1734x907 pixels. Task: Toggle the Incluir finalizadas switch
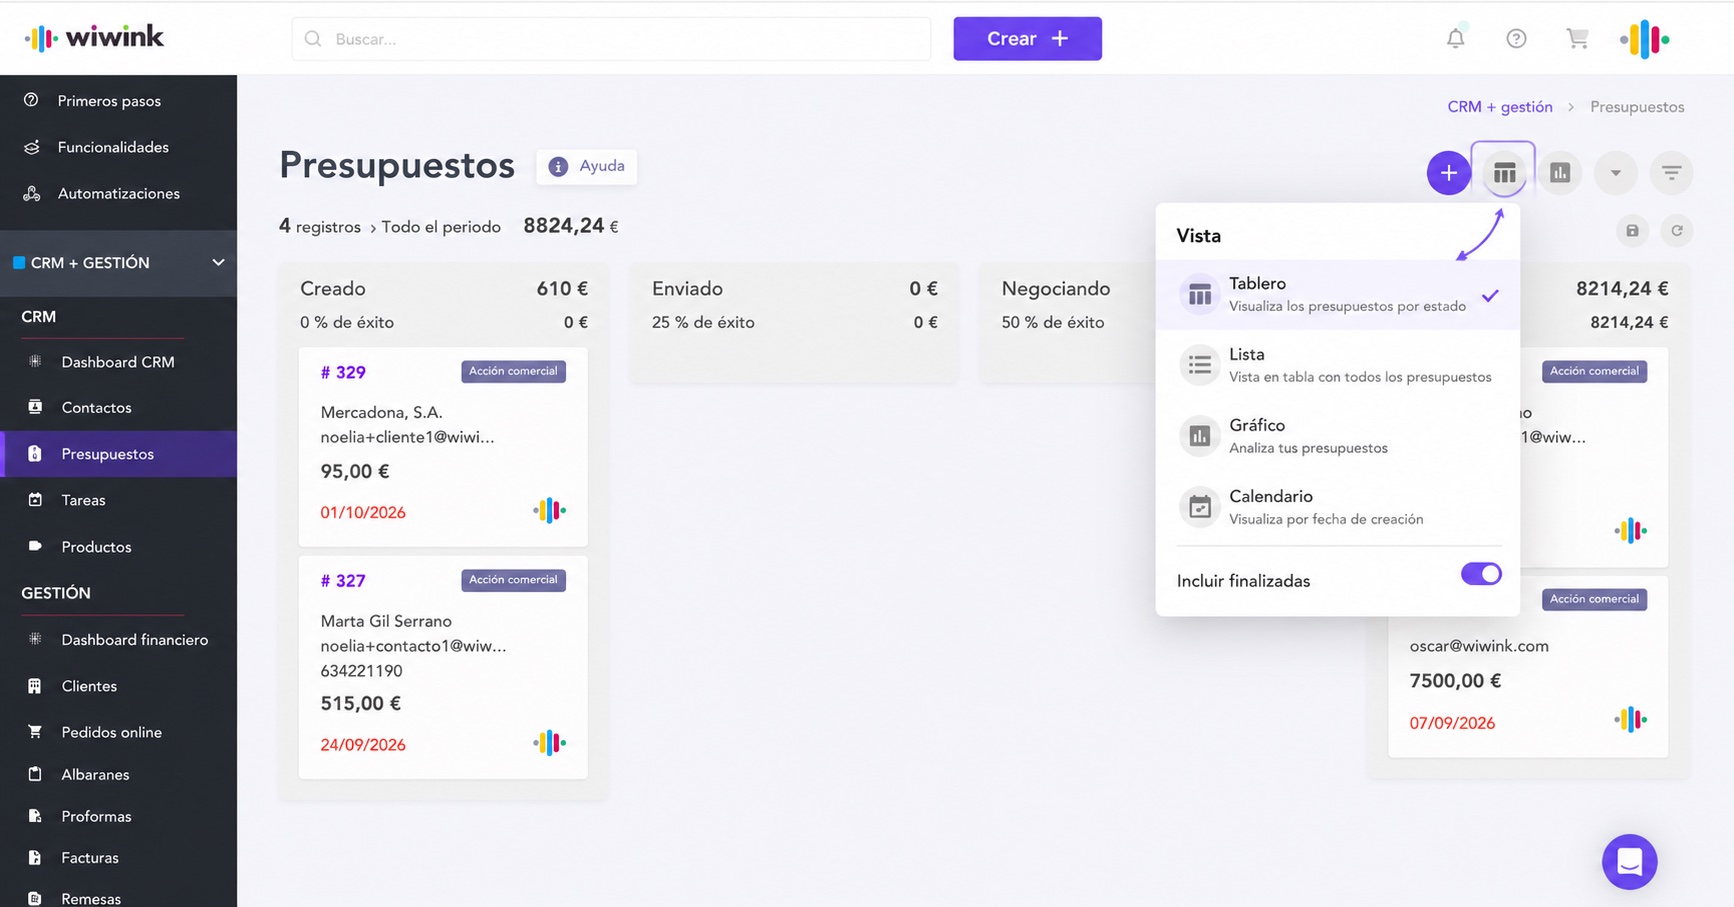coord(1481,574)
